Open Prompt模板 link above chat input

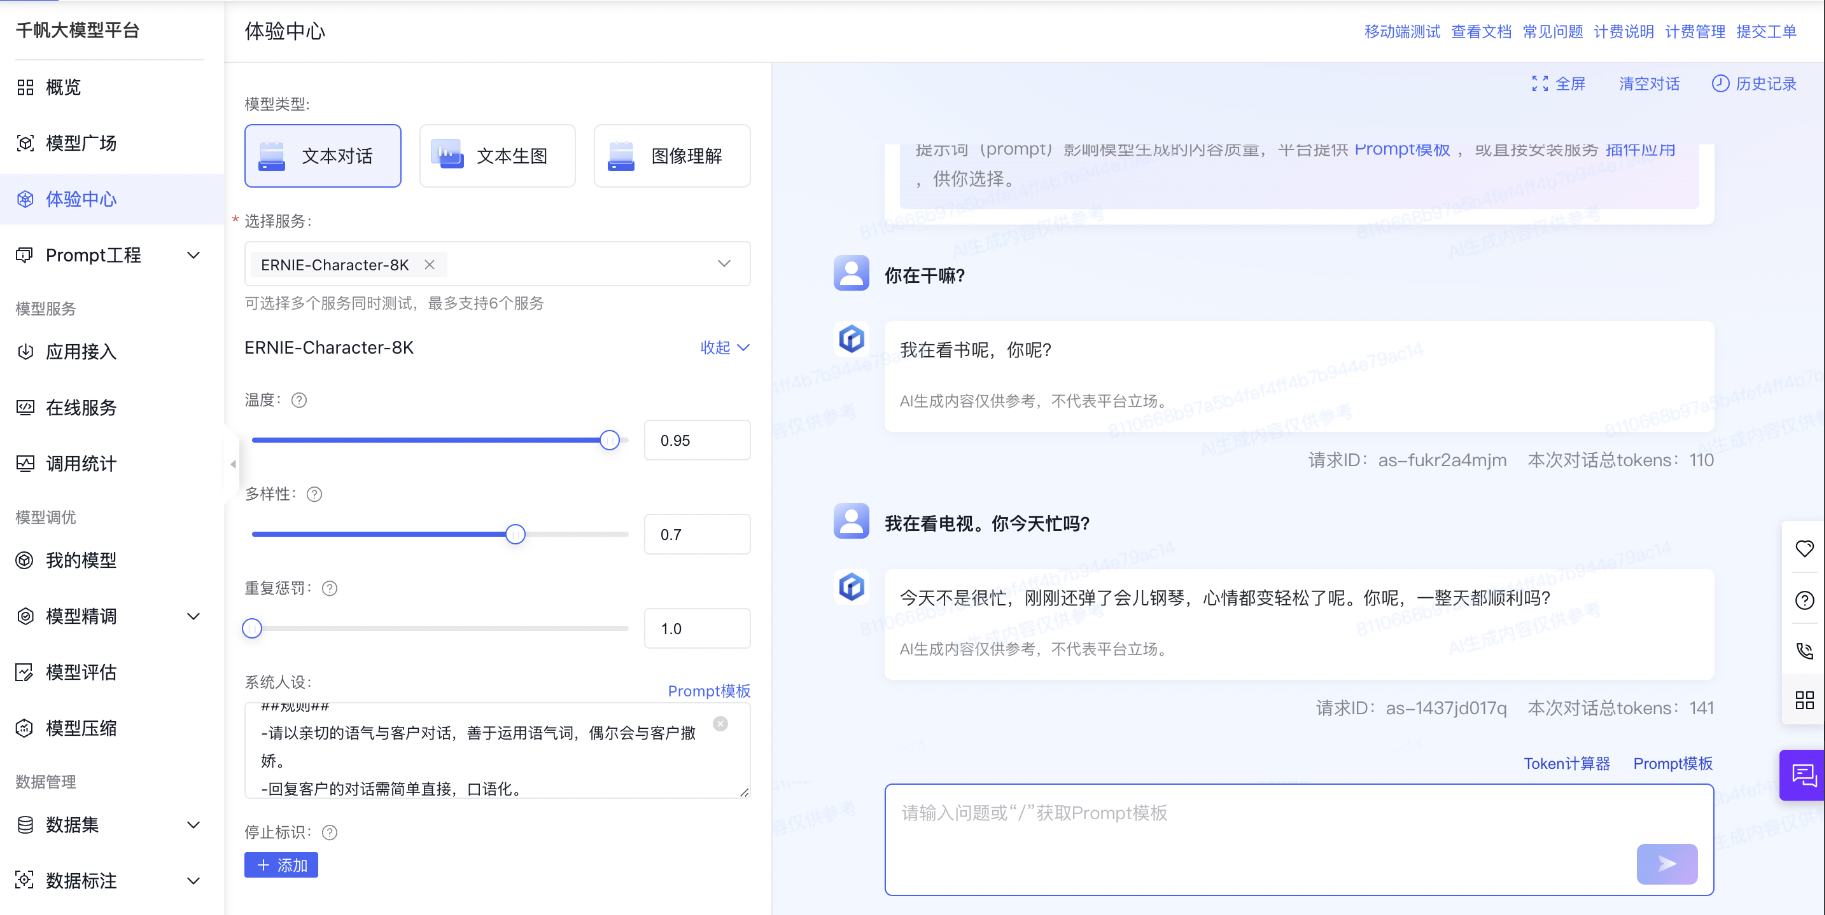pos(1673,764)
